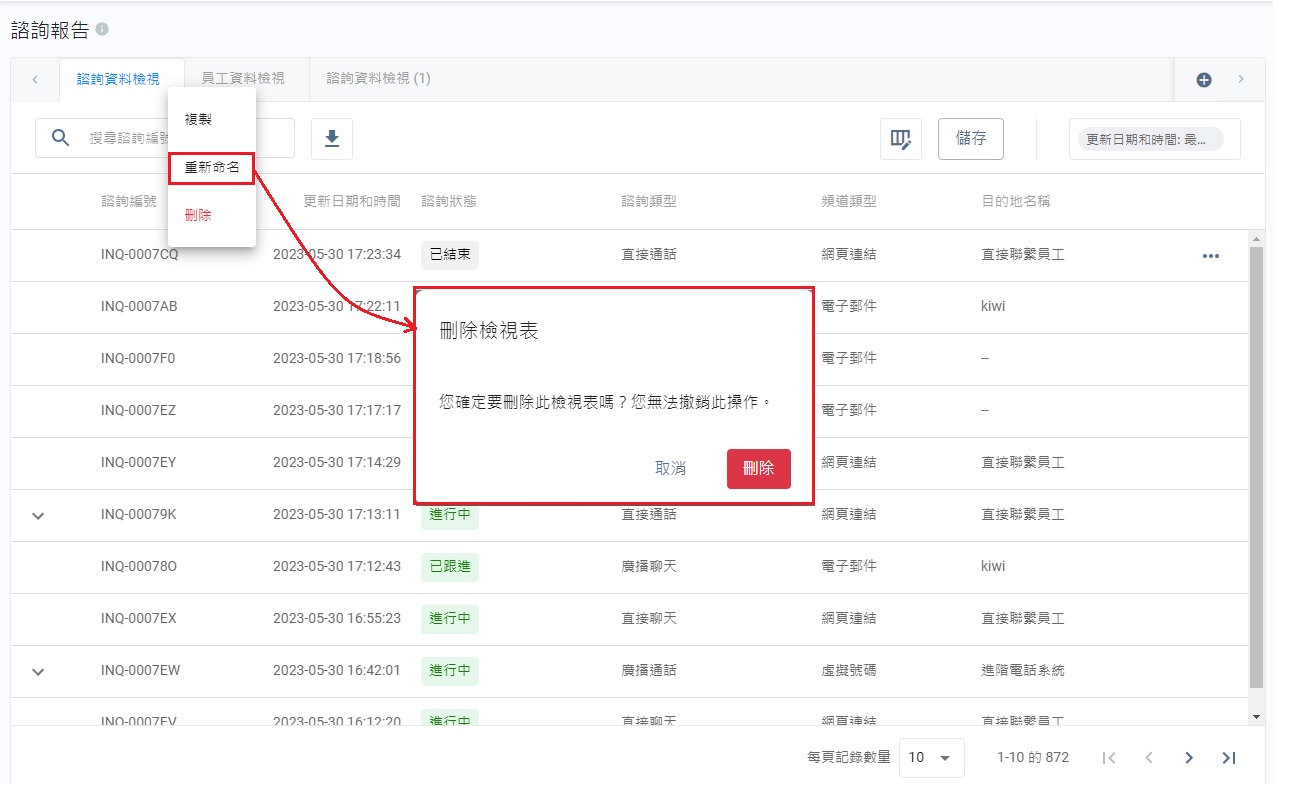Click the scrollbar down arrow
Viewport: 1300px width, 796px height.
[1257, 717]
